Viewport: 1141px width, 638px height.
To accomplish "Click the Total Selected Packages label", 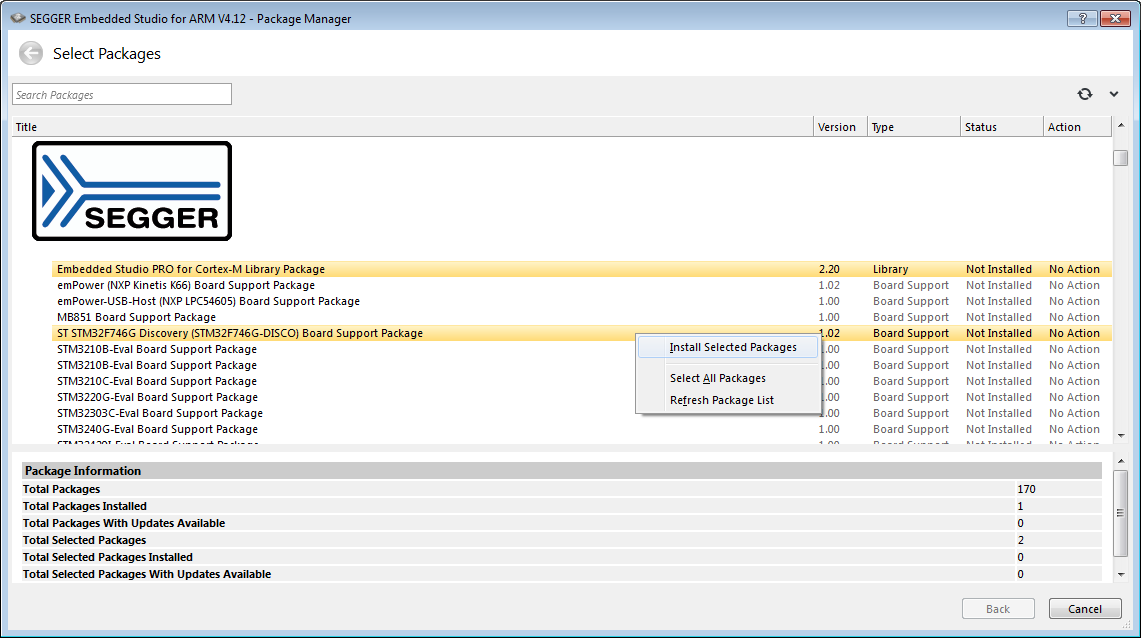I will 84,540.
